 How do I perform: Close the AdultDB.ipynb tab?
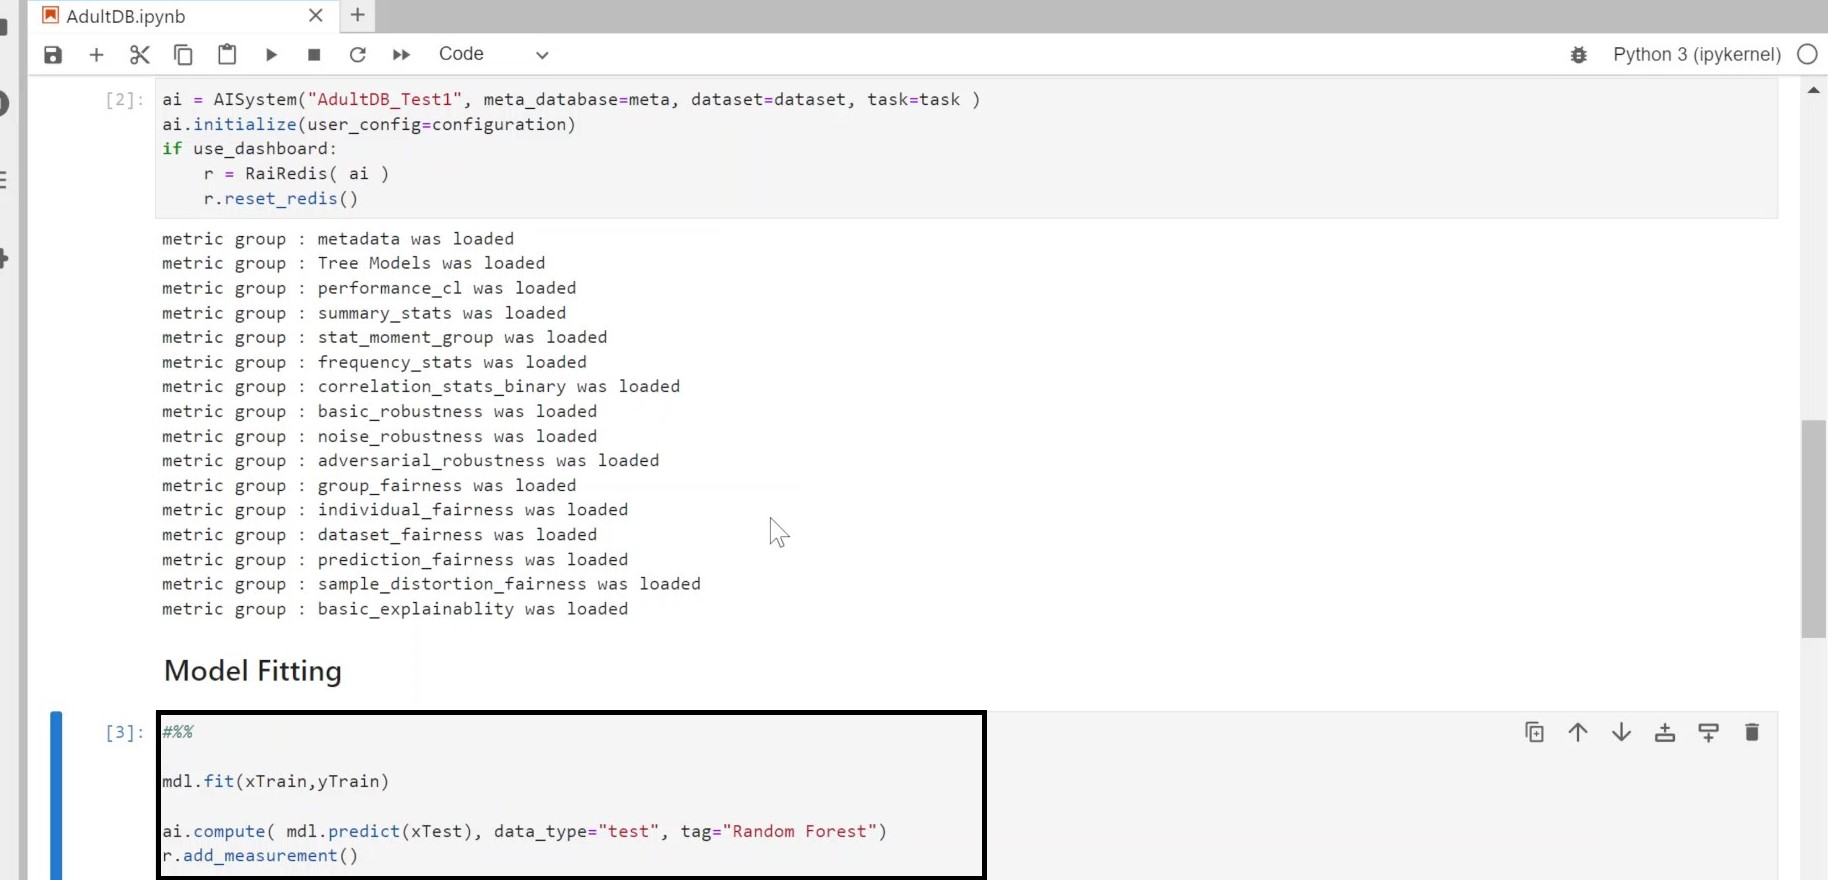pos(316,16)
